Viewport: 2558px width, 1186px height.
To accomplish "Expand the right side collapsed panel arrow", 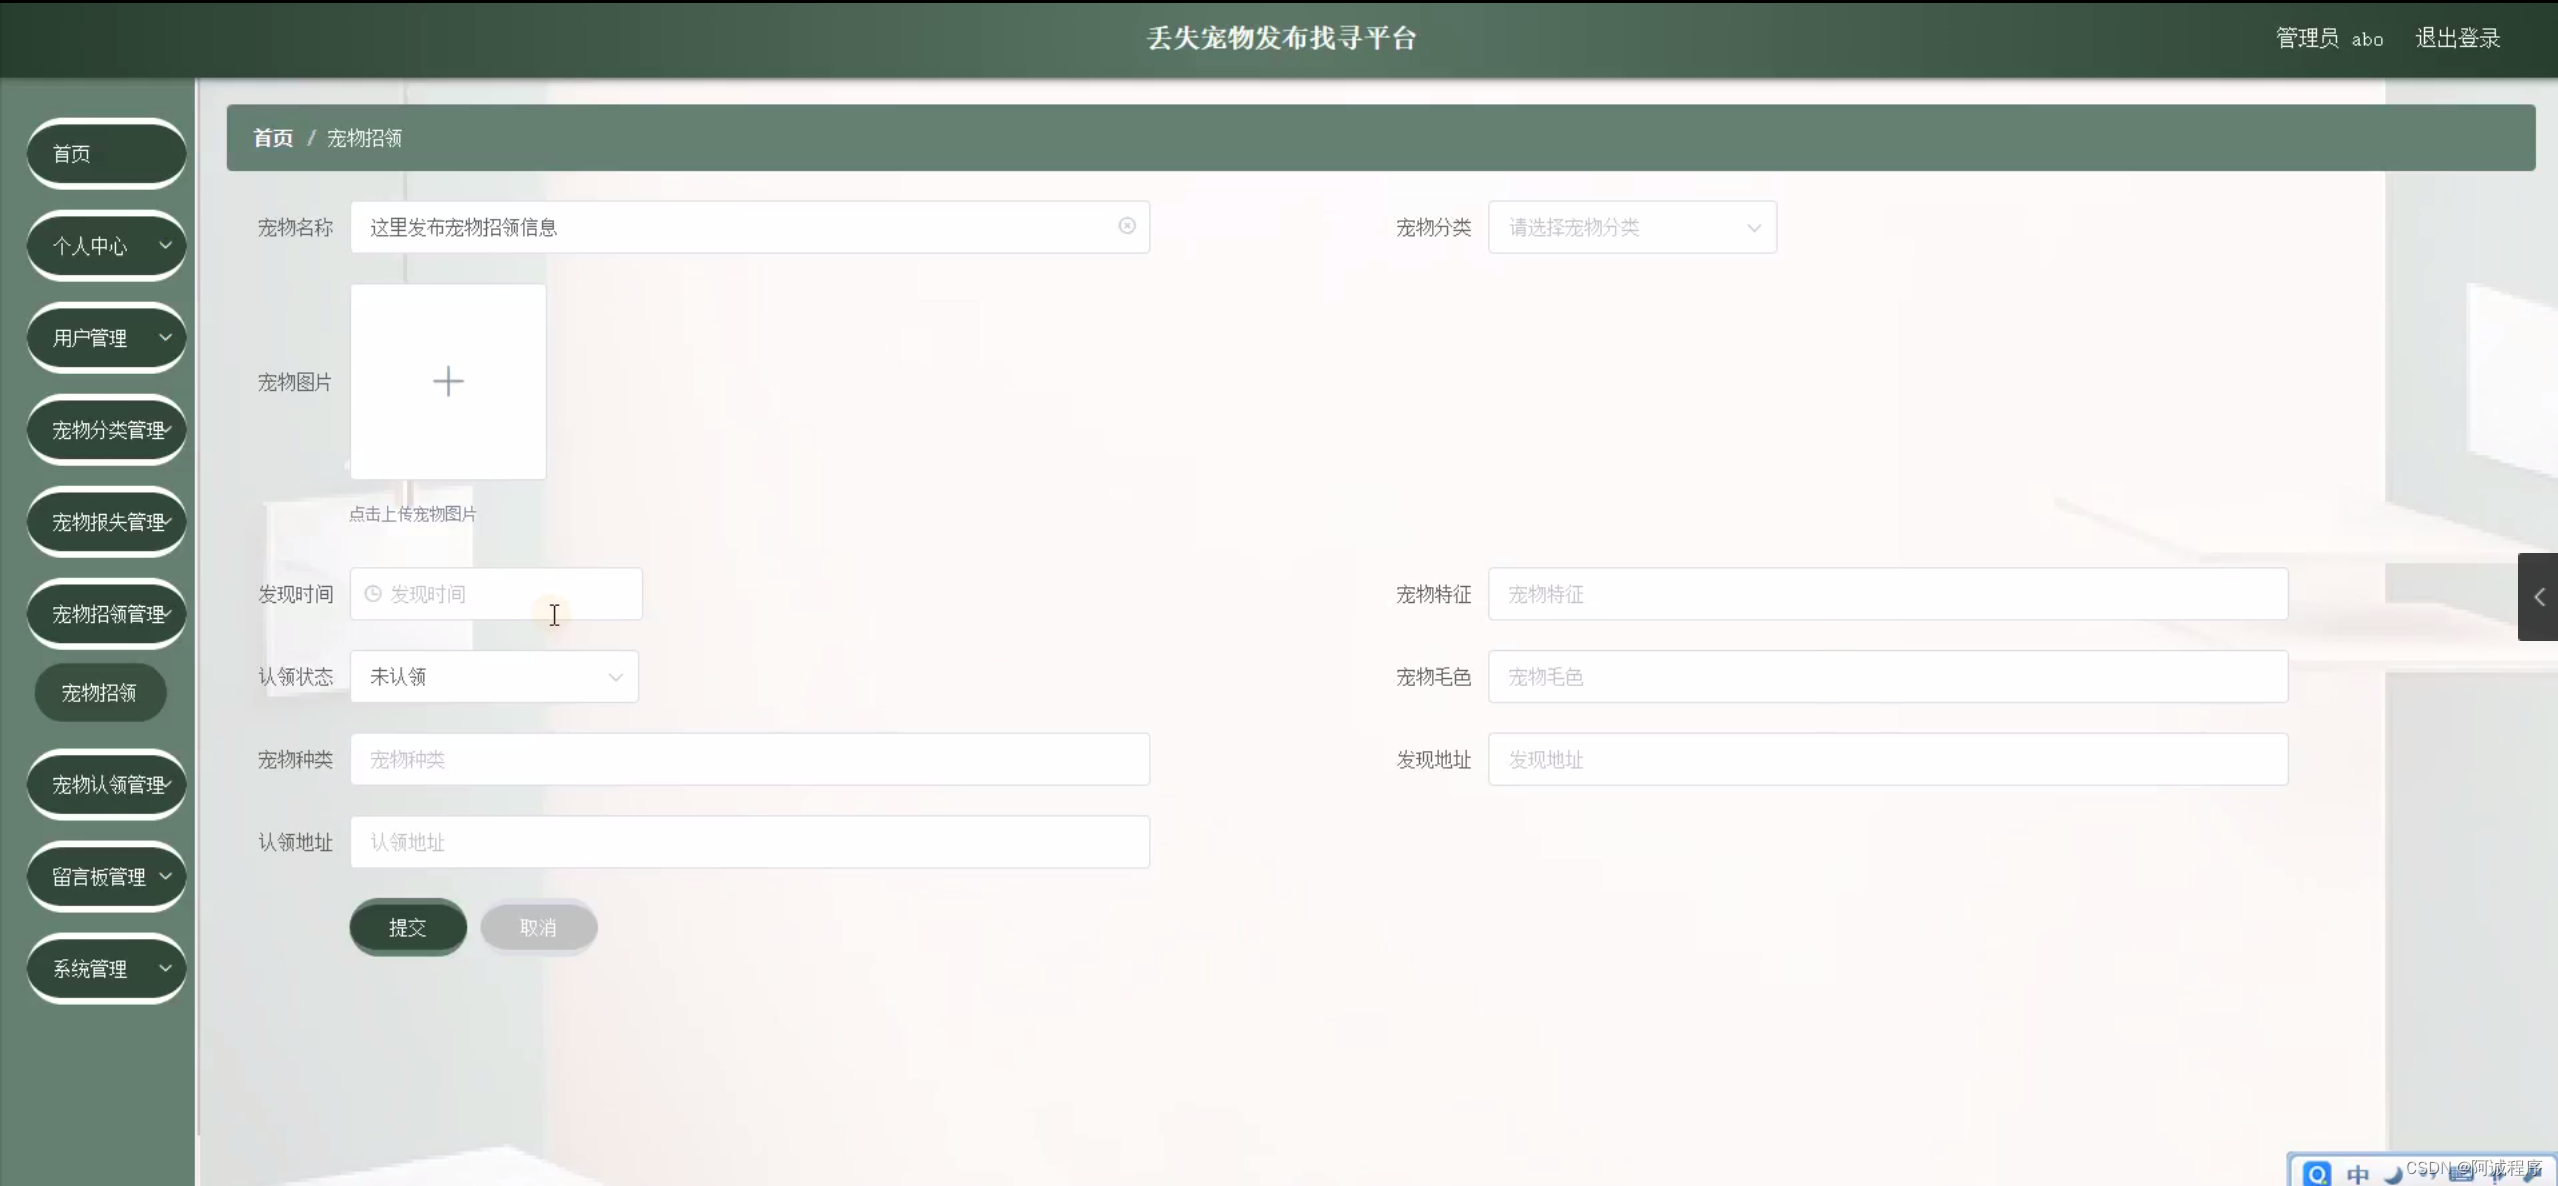I will pos(2538,597).
